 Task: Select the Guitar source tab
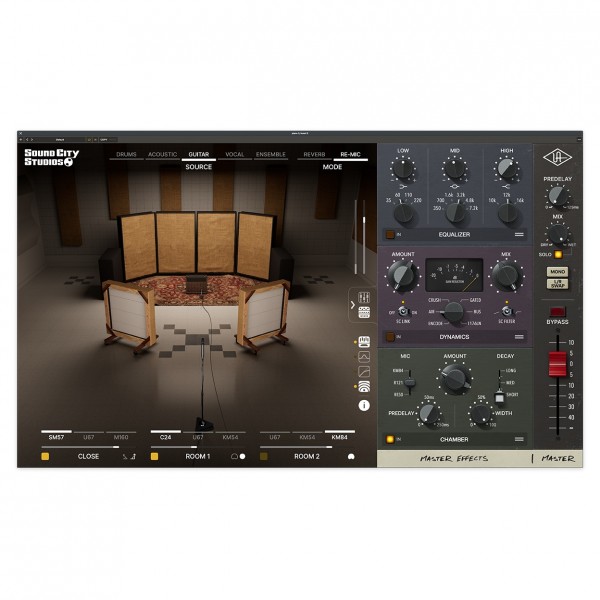[x=199, y=155]
